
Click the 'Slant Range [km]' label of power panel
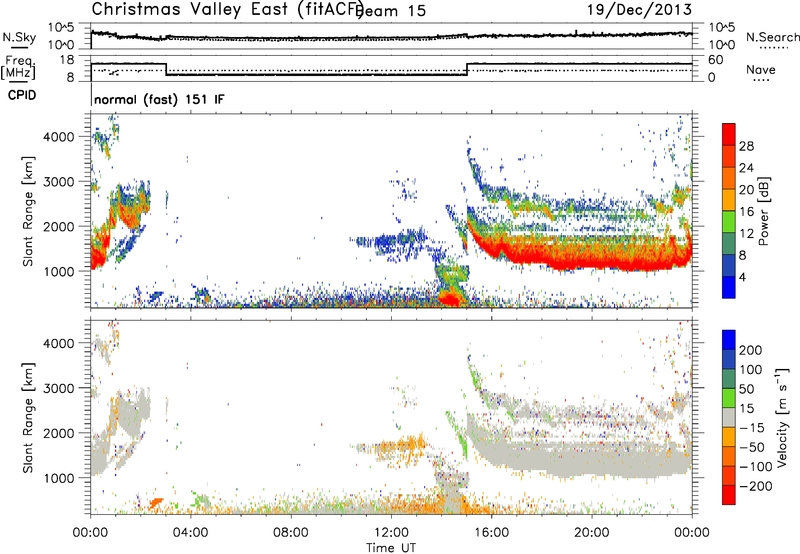coord(28,211)
